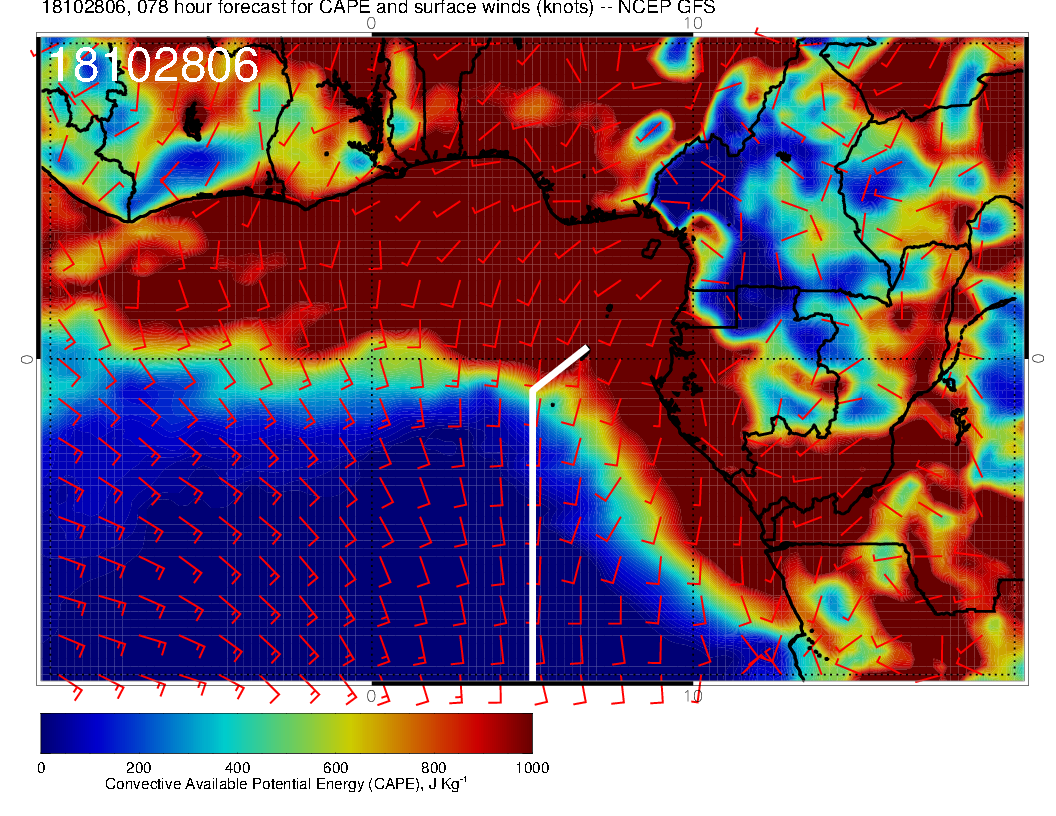Viewport: 1056px width, 816px height.
Task: Click the color bar label '400'
Action: (237, 768)
